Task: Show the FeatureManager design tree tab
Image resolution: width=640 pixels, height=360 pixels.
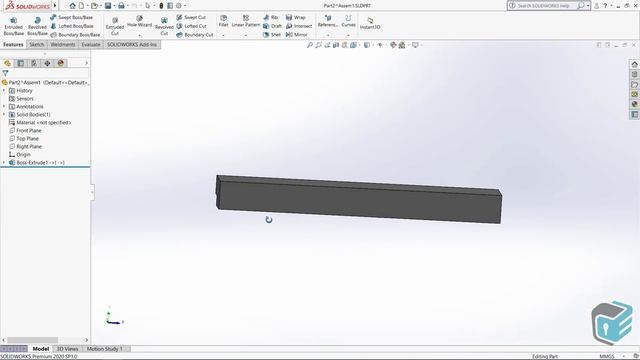Action: [x=7, y=63]
